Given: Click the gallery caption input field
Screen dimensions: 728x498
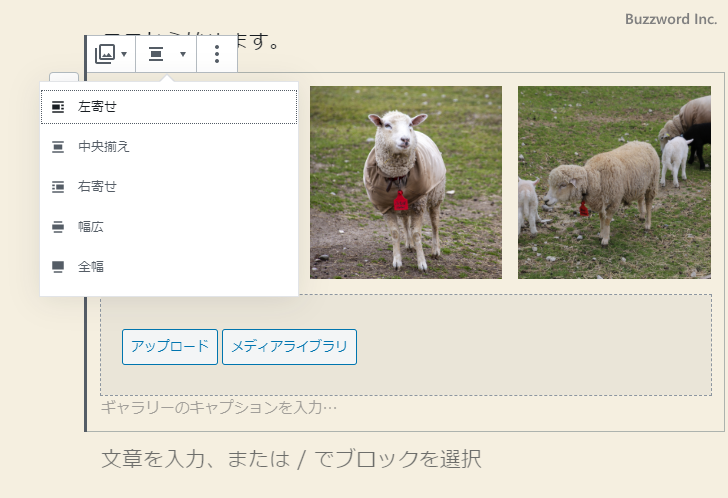Looking at the screenshot, I should (x=219, y=408).
